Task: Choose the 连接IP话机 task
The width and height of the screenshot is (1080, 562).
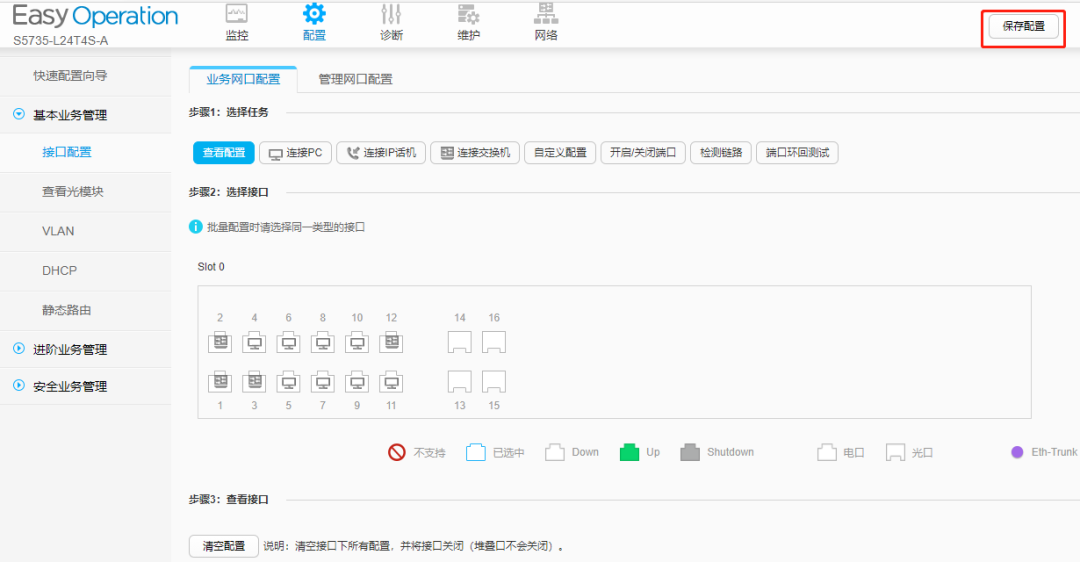Action: pos(381,152)
